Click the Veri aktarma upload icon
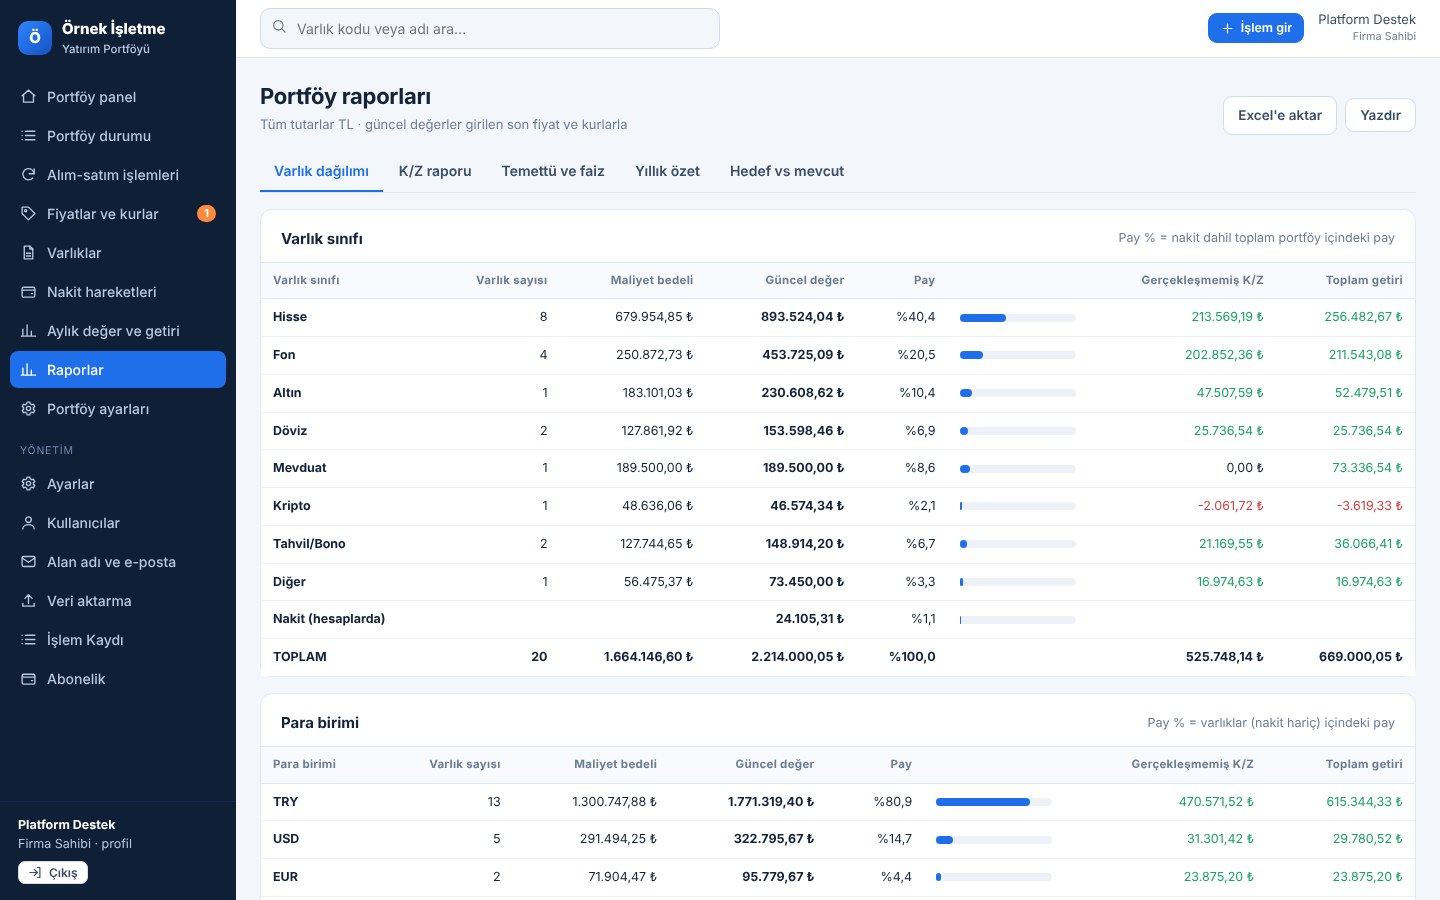 tap(28, 601)
